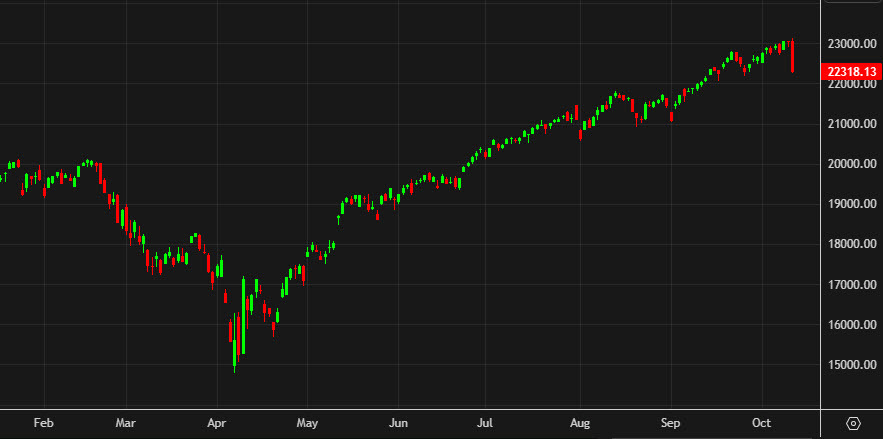Select Apr on the time axis
This screenshot has height=439, width=883.
pos(218,423)
